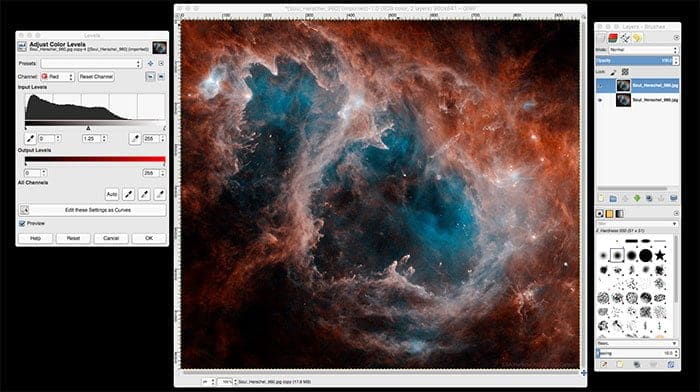This screenshot has height=392, width=700.
Task: Switch to the Brushes tab
Action: tap(600, 214)
